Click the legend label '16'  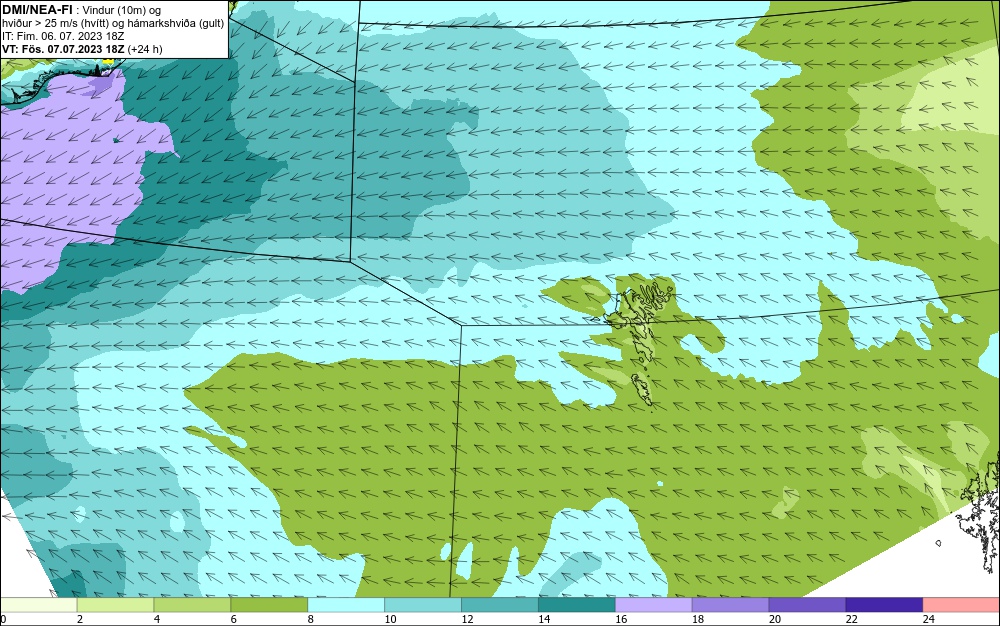point(621,619)
